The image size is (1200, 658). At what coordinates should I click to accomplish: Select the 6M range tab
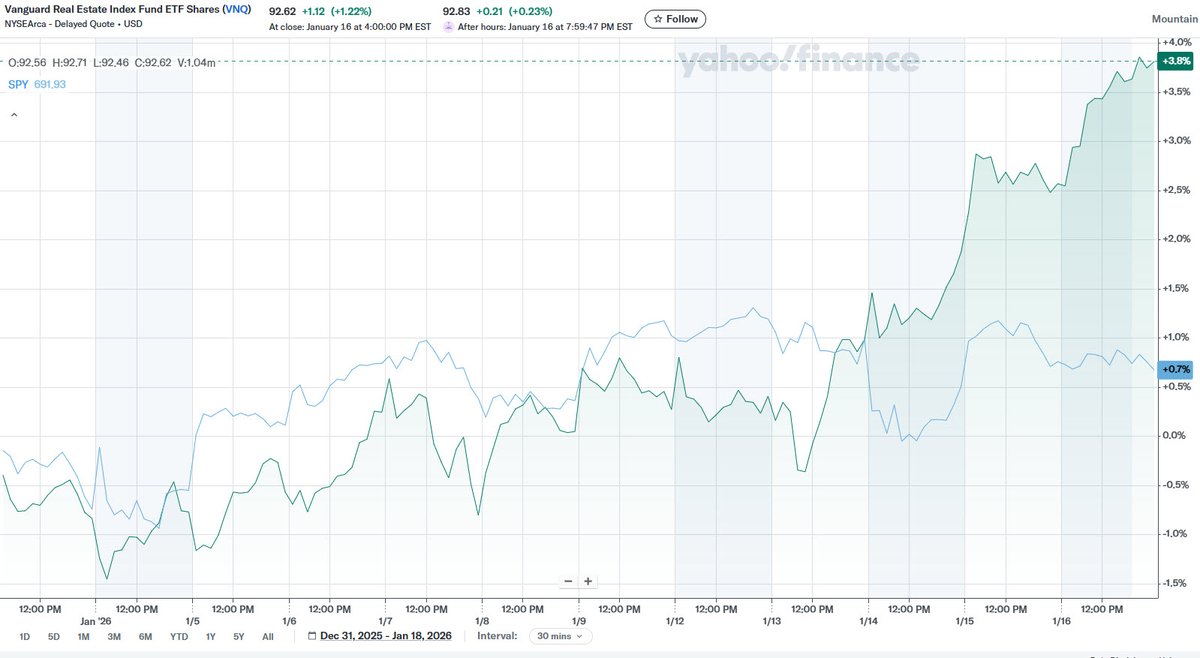click(145, 636)
